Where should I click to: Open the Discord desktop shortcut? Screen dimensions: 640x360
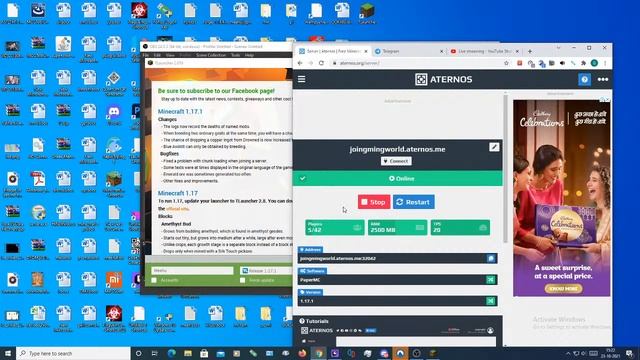click(x=114, y=113)
